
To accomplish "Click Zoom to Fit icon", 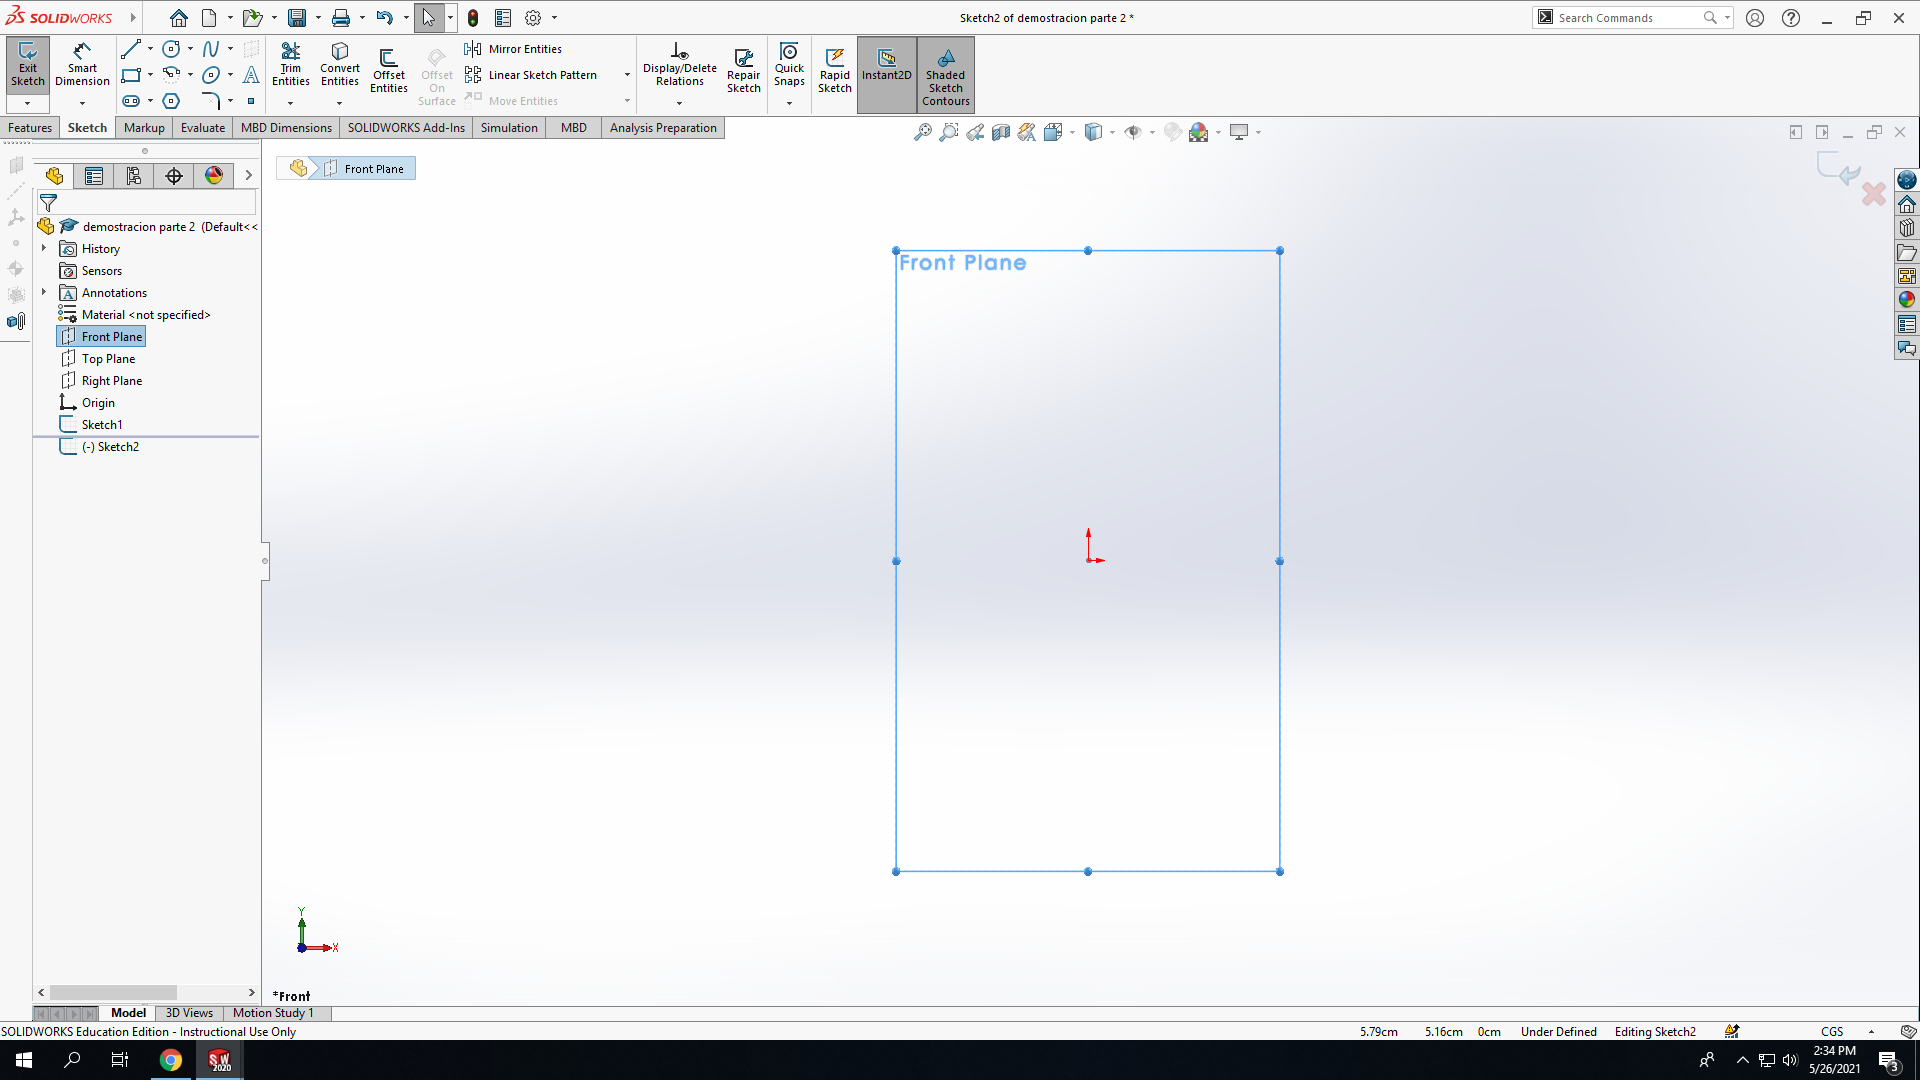I will [923, 132].
